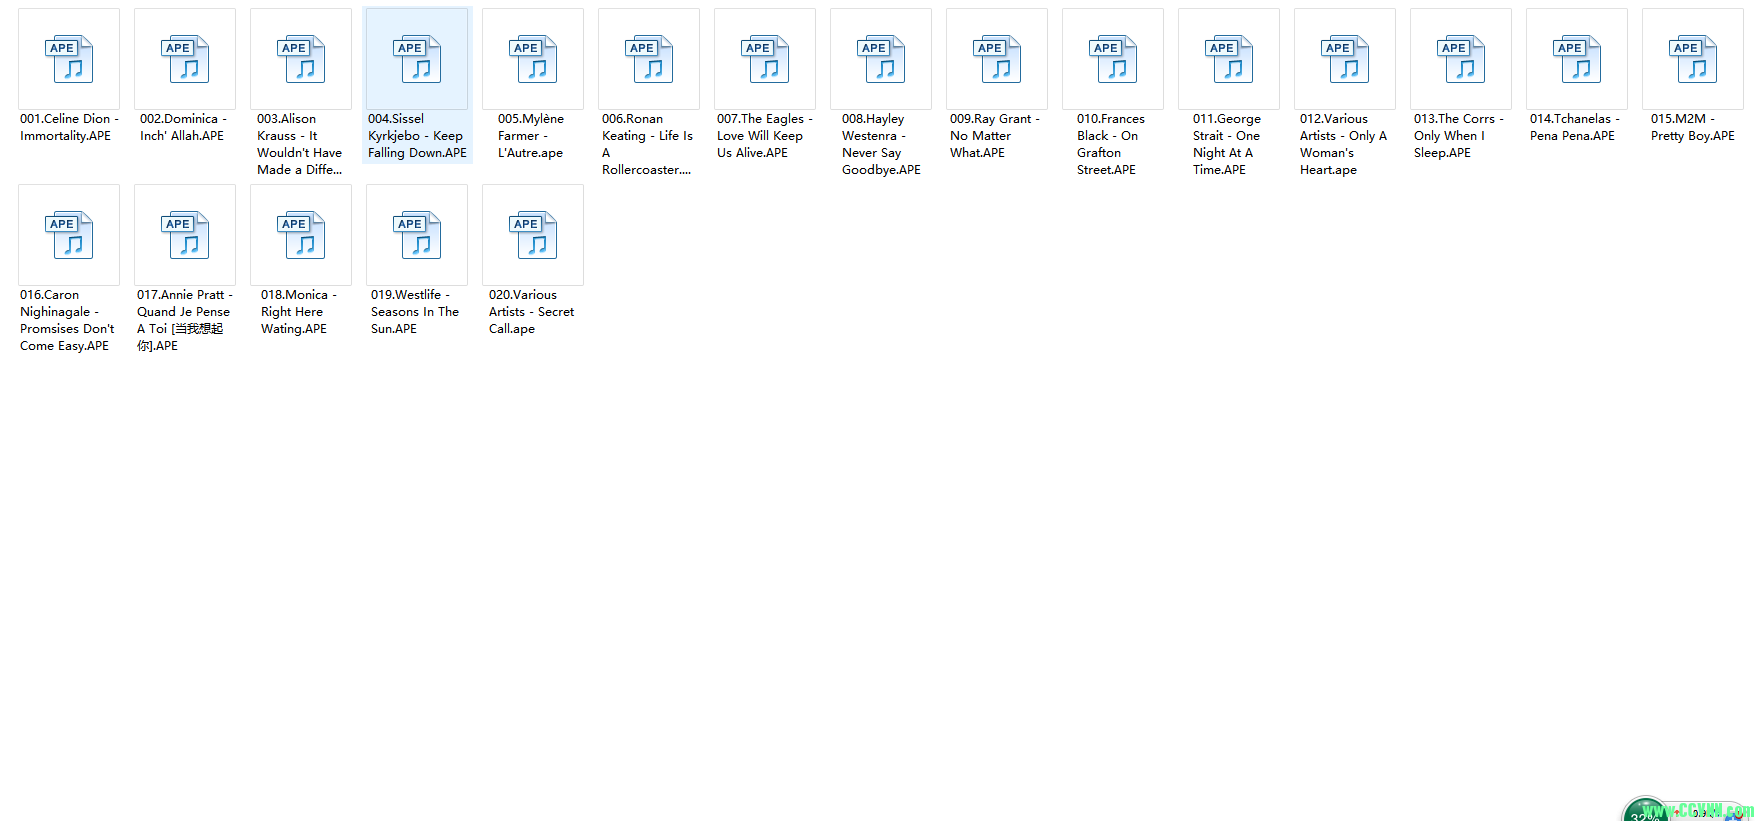Screen dimensions: 1758x821
Task: Click the file name '011.George Strait - One Night At A Time.APE'
Action: coord(1227,144)
